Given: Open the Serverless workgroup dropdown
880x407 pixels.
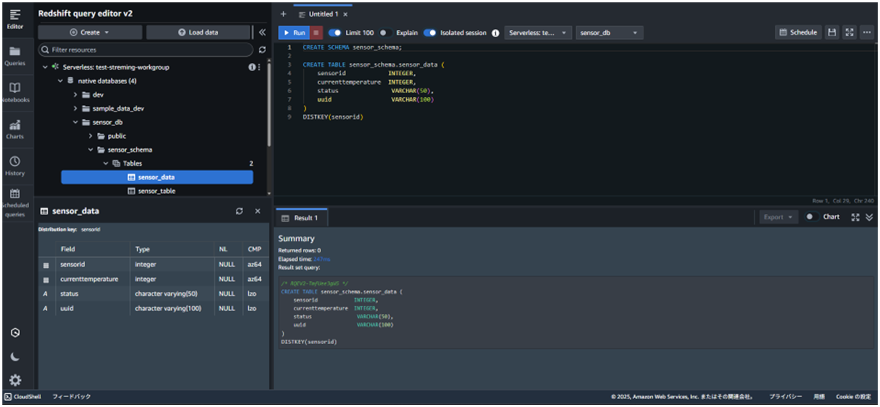Looking at the screenshot, I should [538, 32].
